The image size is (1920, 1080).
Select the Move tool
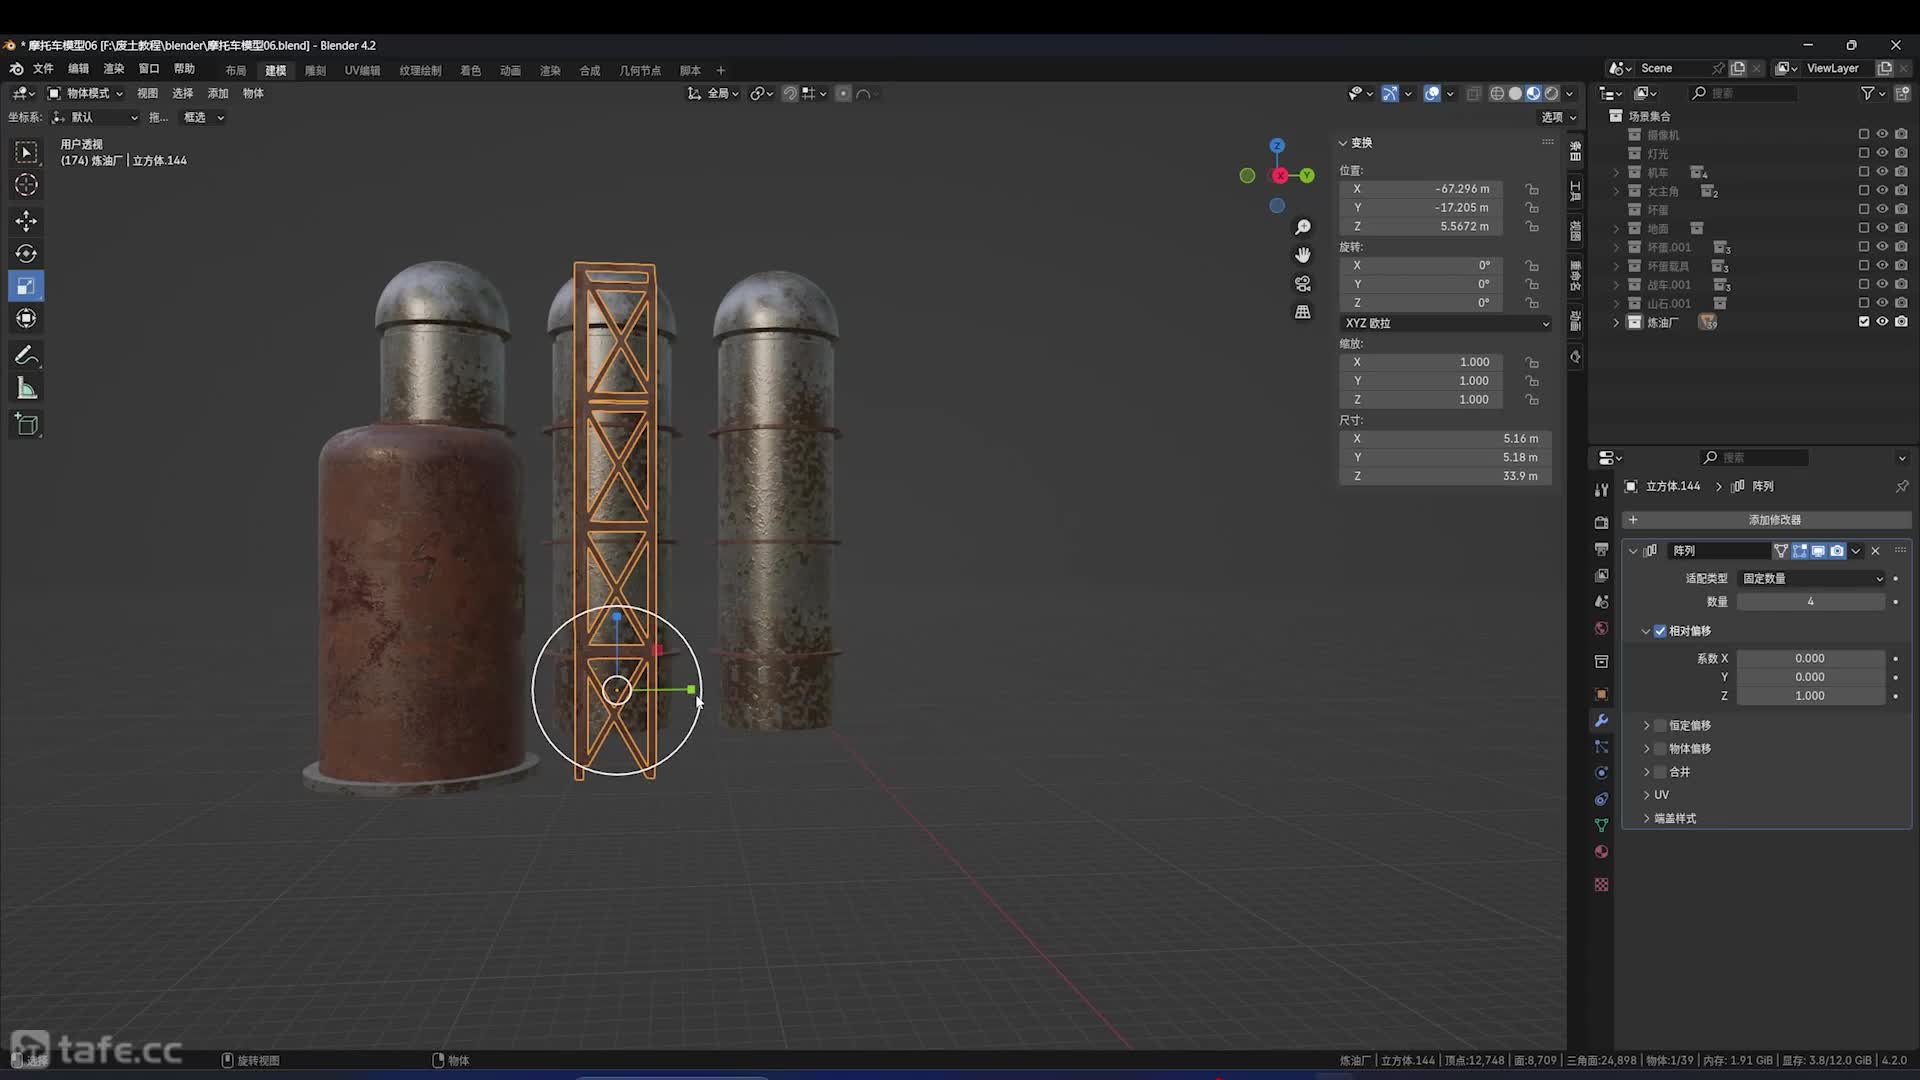(x=27, y=221)
